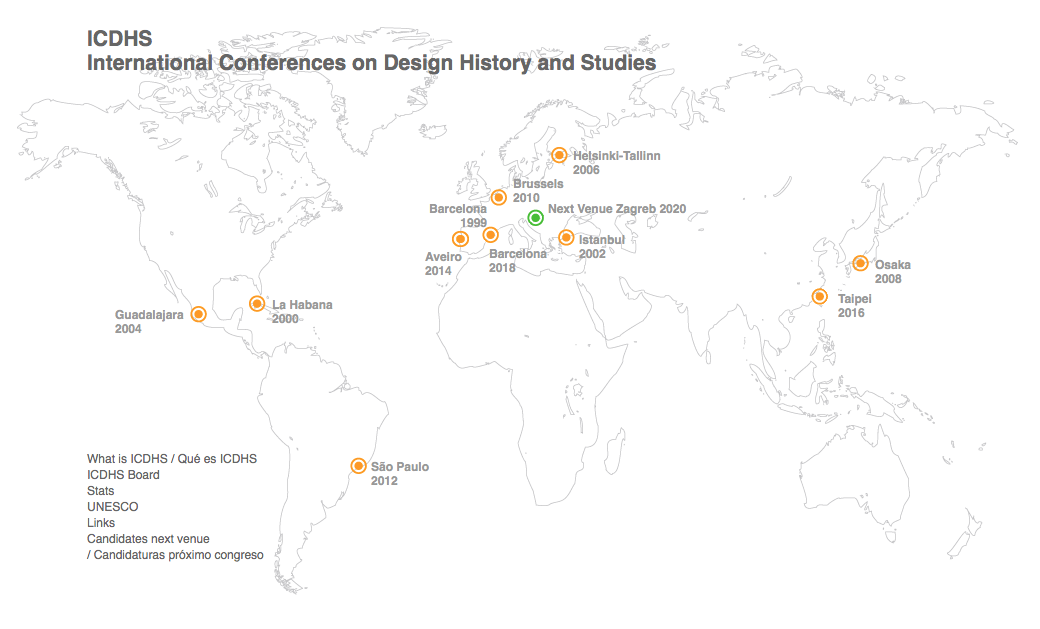Click the Brussels 2010 orange marker

pyautogui.click(x=498, y=197)
